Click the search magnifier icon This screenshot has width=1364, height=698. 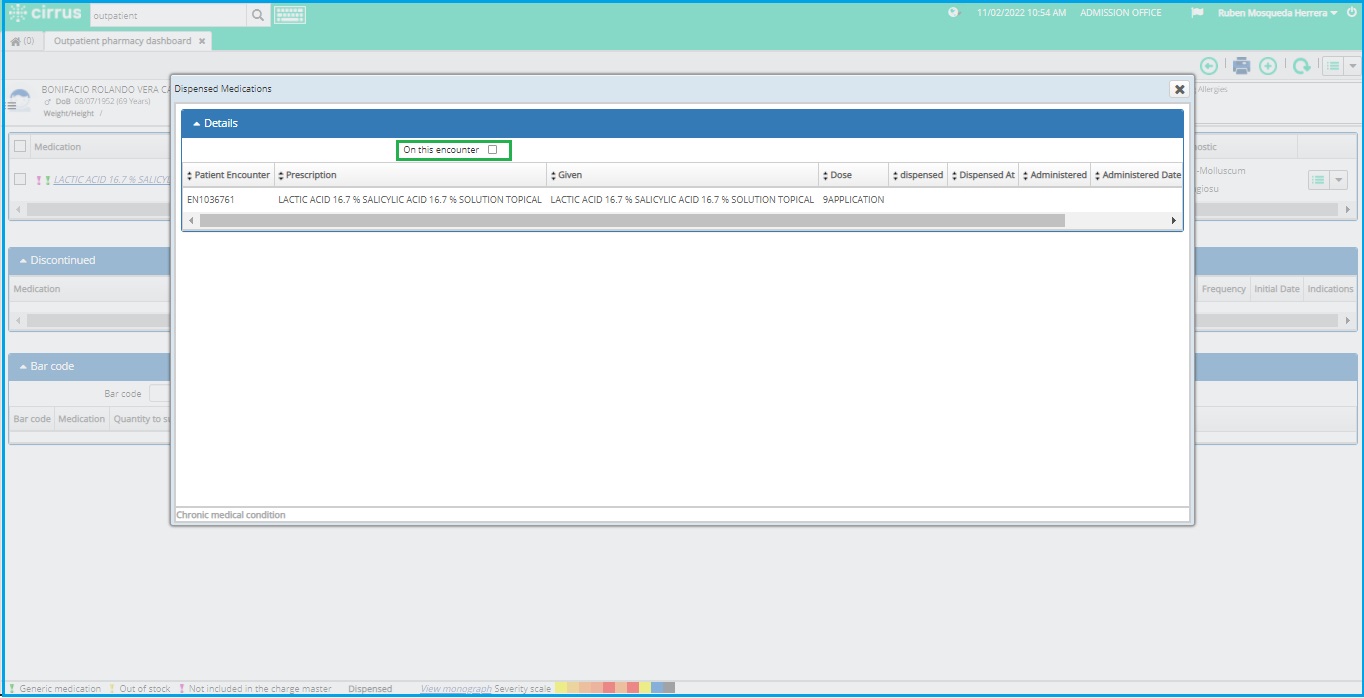258,15
